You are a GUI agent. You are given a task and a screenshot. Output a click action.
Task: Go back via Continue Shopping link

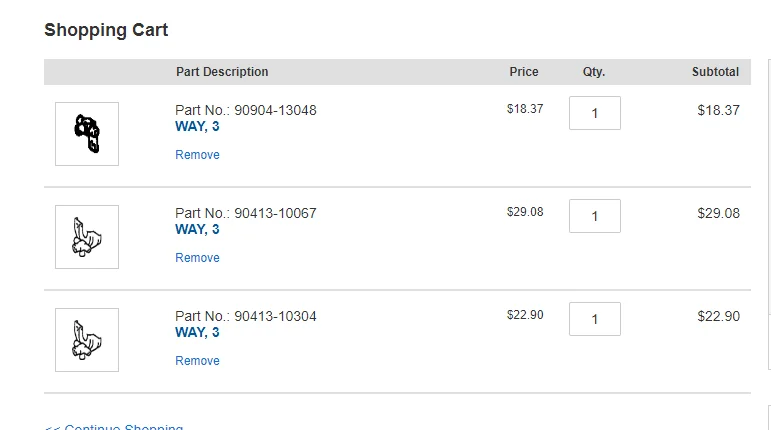[x=114, y=427]
